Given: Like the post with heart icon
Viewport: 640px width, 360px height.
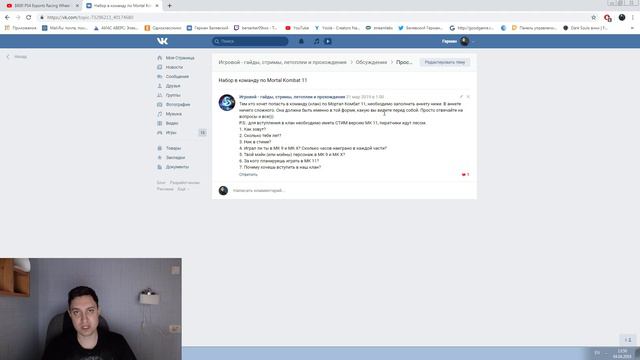Looking at the screenshot, I should click(x=465, y=175).
